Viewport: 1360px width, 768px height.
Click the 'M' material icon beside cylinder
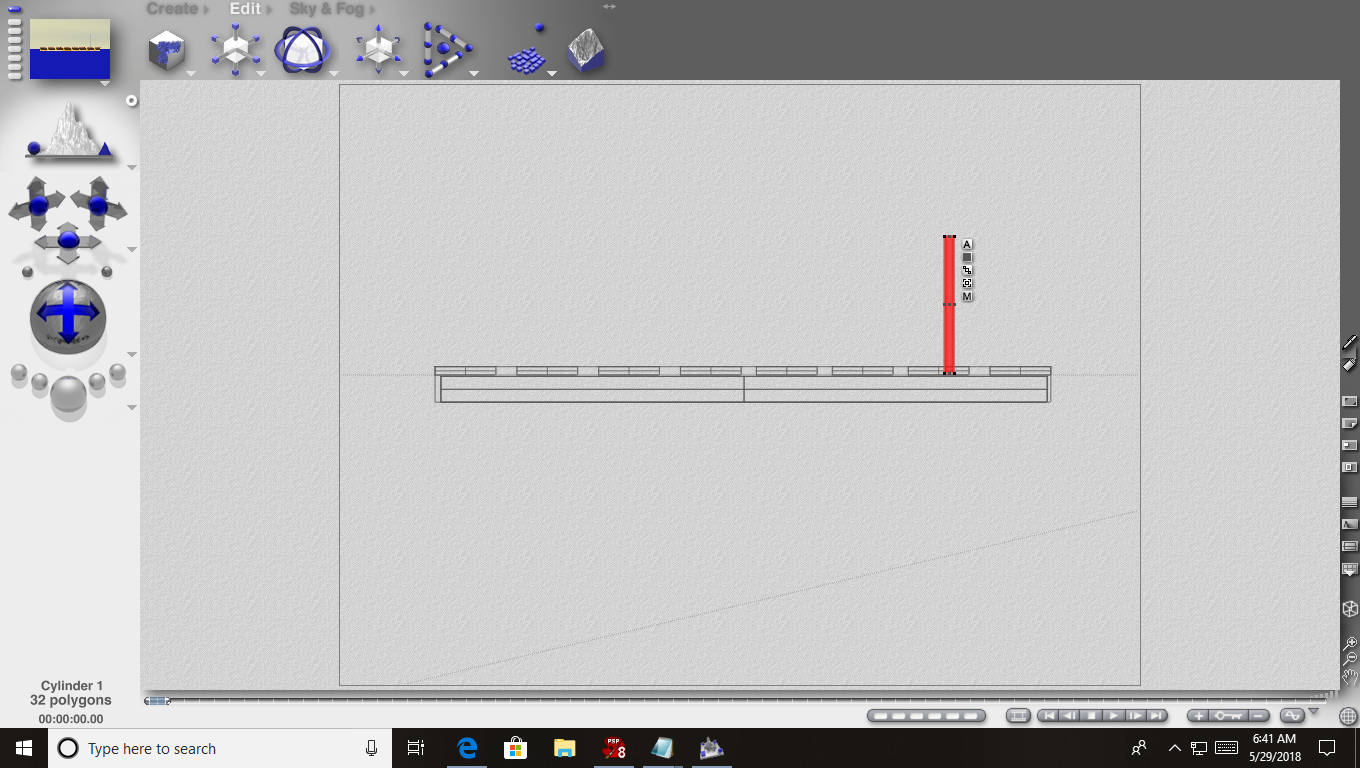(x=967, y=296)
